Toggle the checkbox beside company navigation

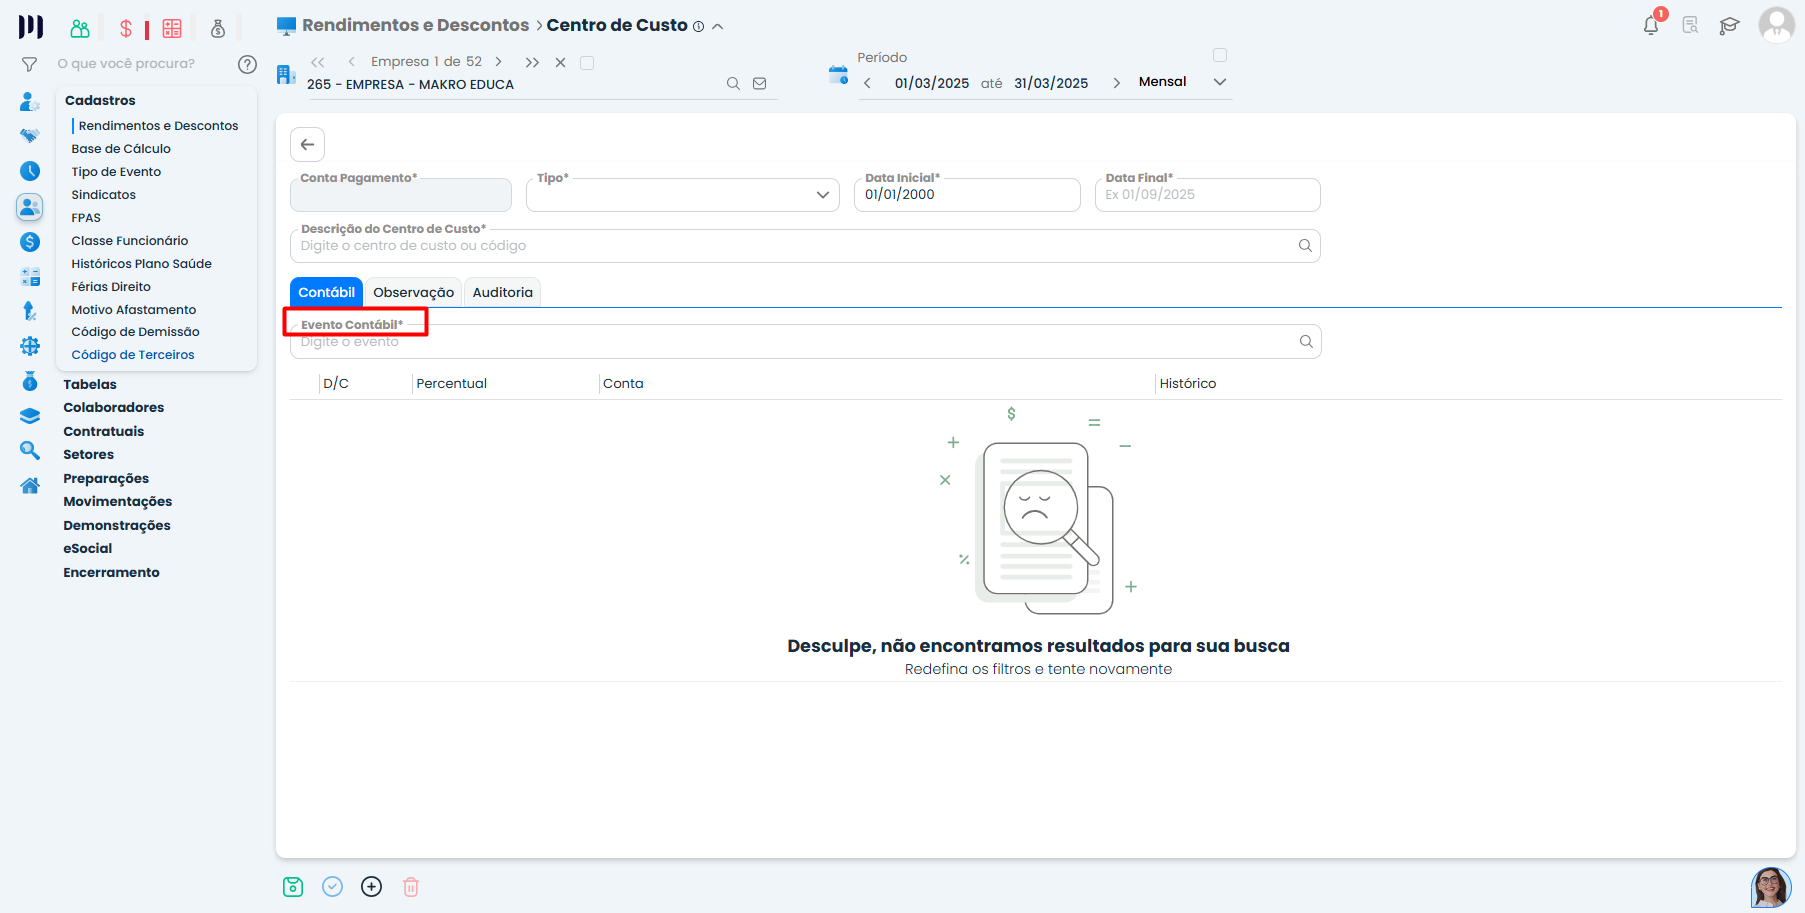587,63
